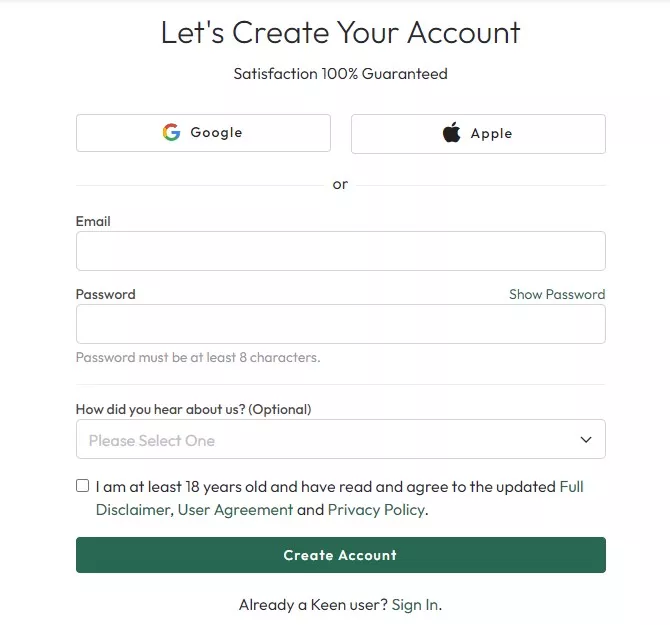
Task: Follow the Sign In link
Action: pos(415,604)
